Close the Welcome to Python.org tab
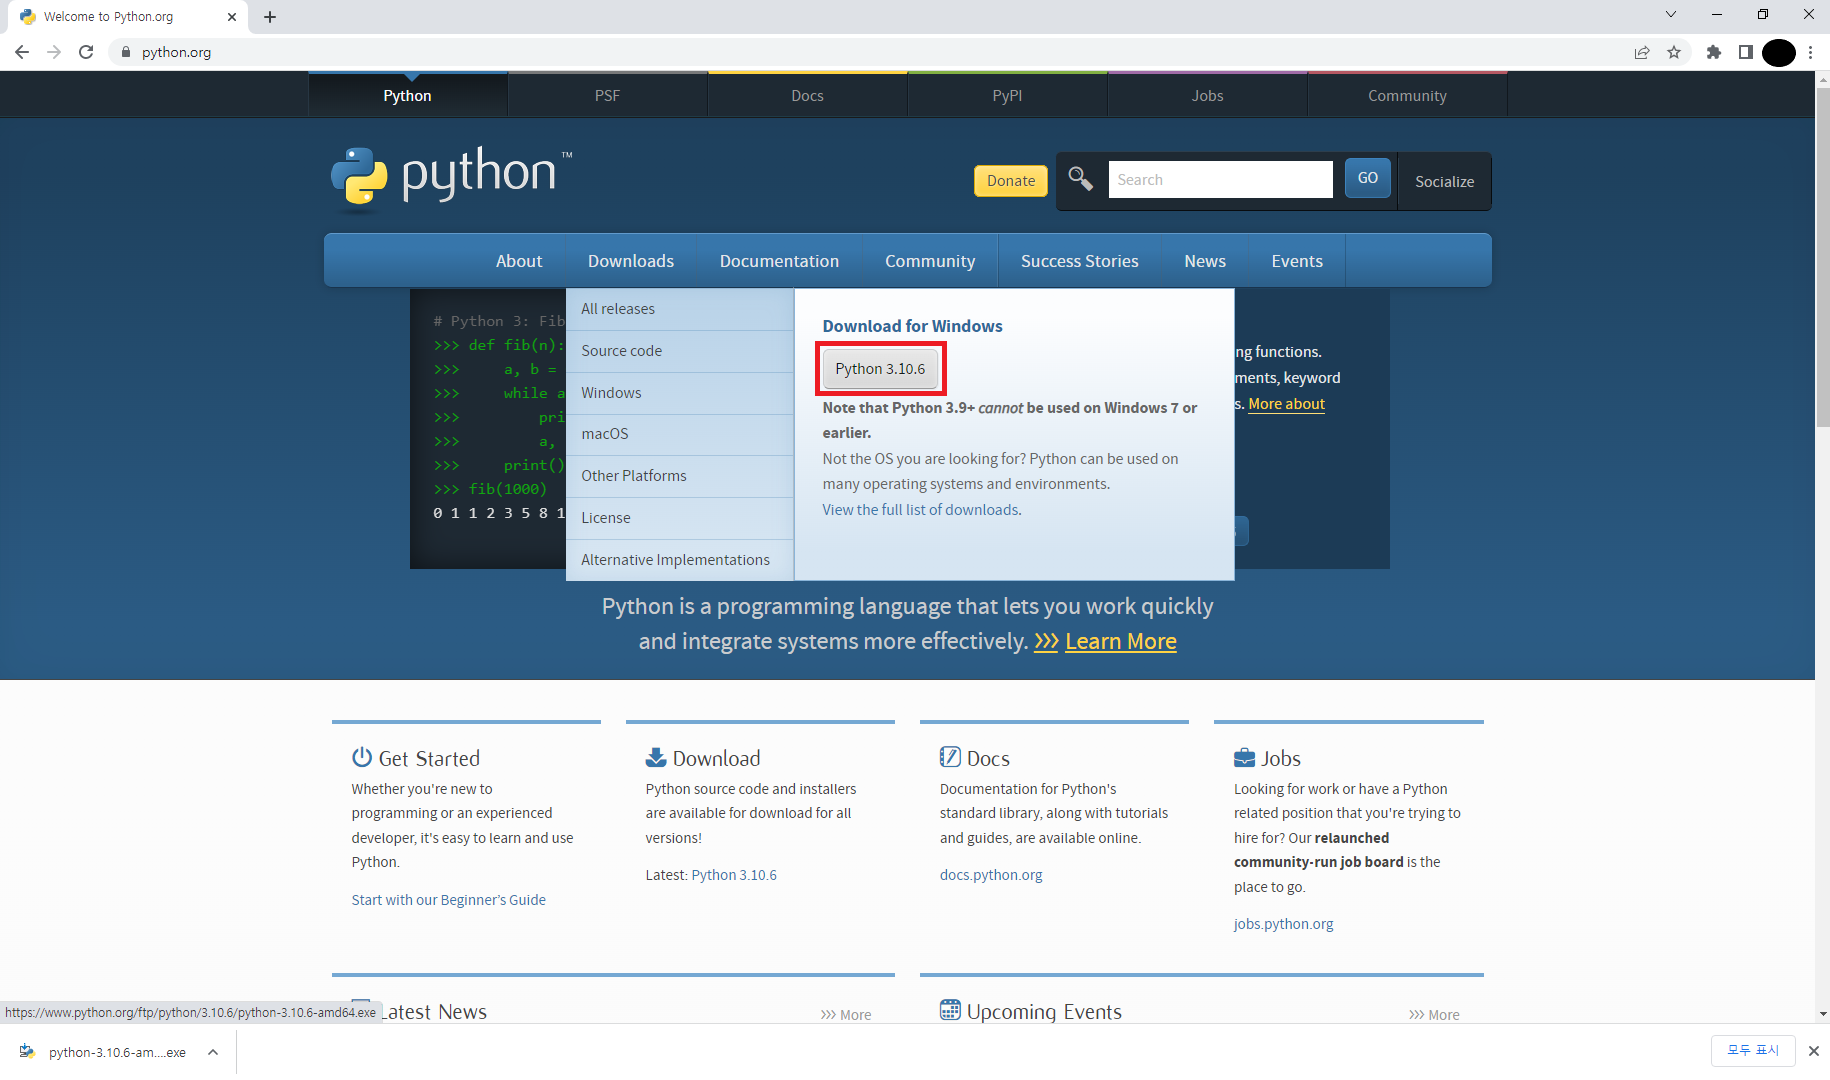Image resolution: width=1830 pixels, height=1080 pixels. click(232, 17)
